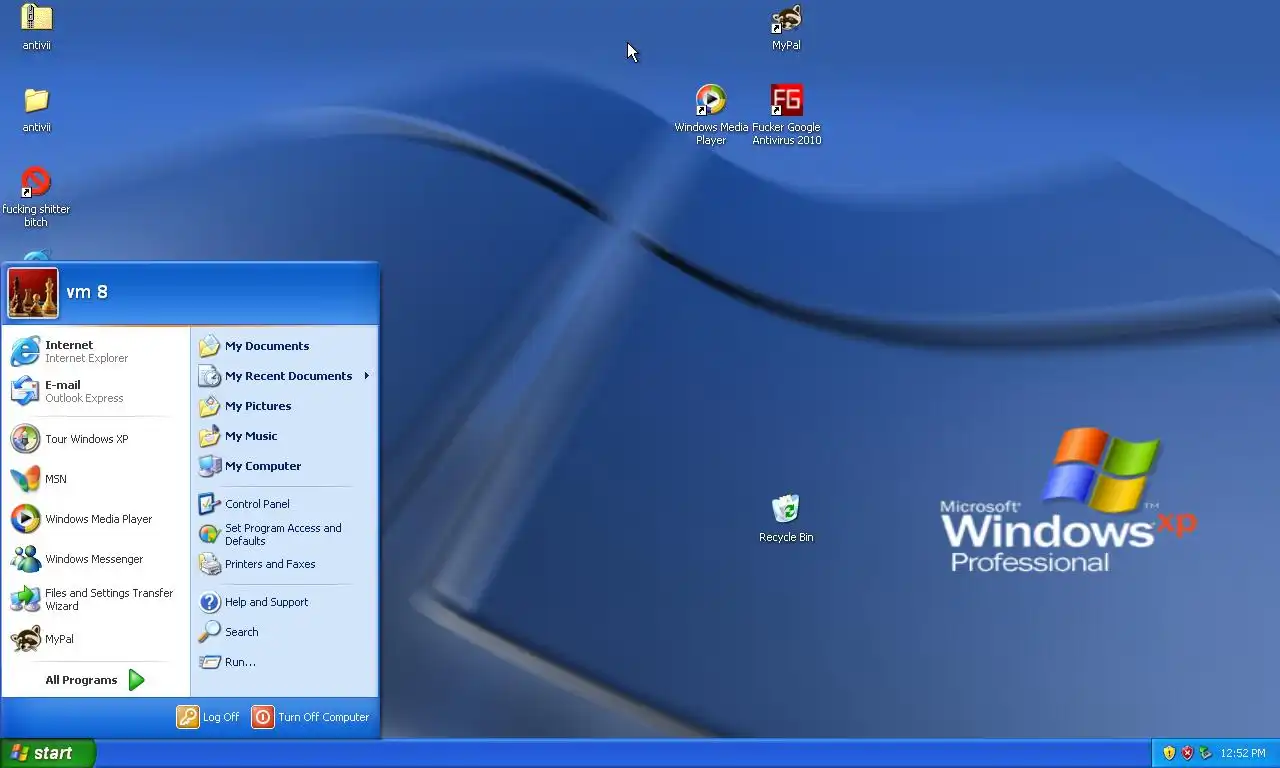Click the green arrow tray icon beside the clock

tap(1205, 753)
